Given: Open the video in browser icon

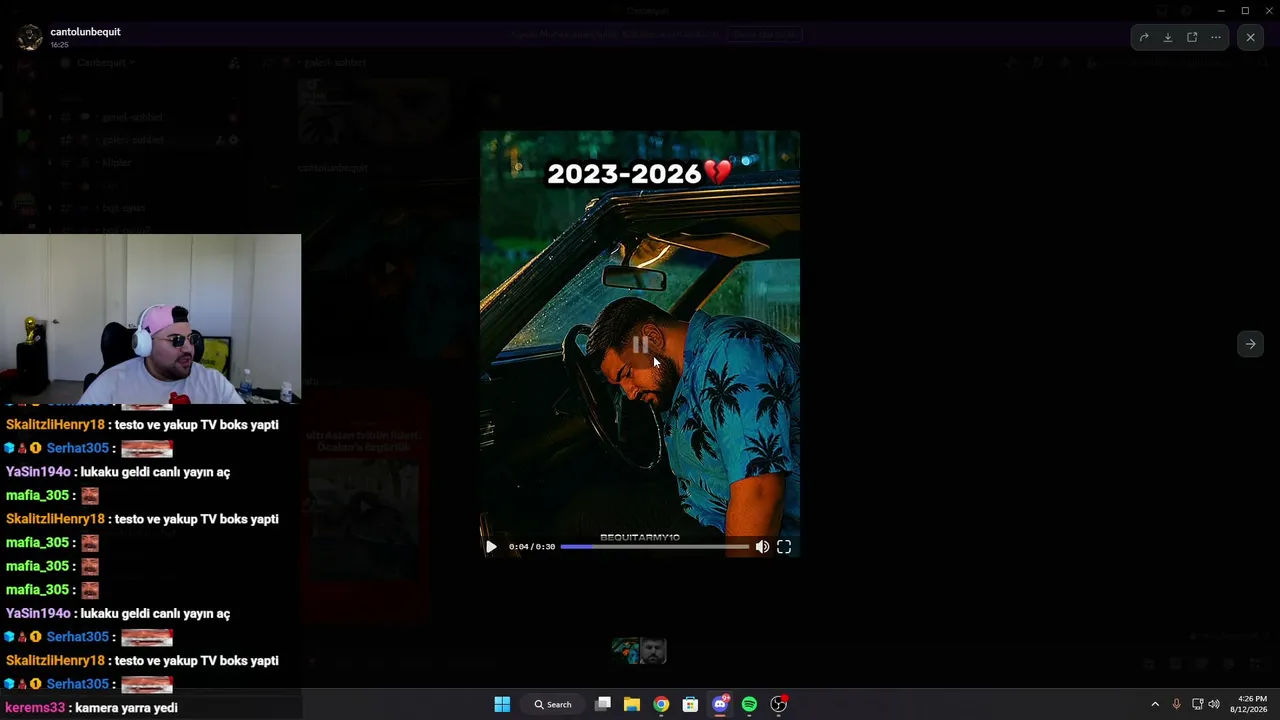Looking at the screenshot, I should 1192,37.
